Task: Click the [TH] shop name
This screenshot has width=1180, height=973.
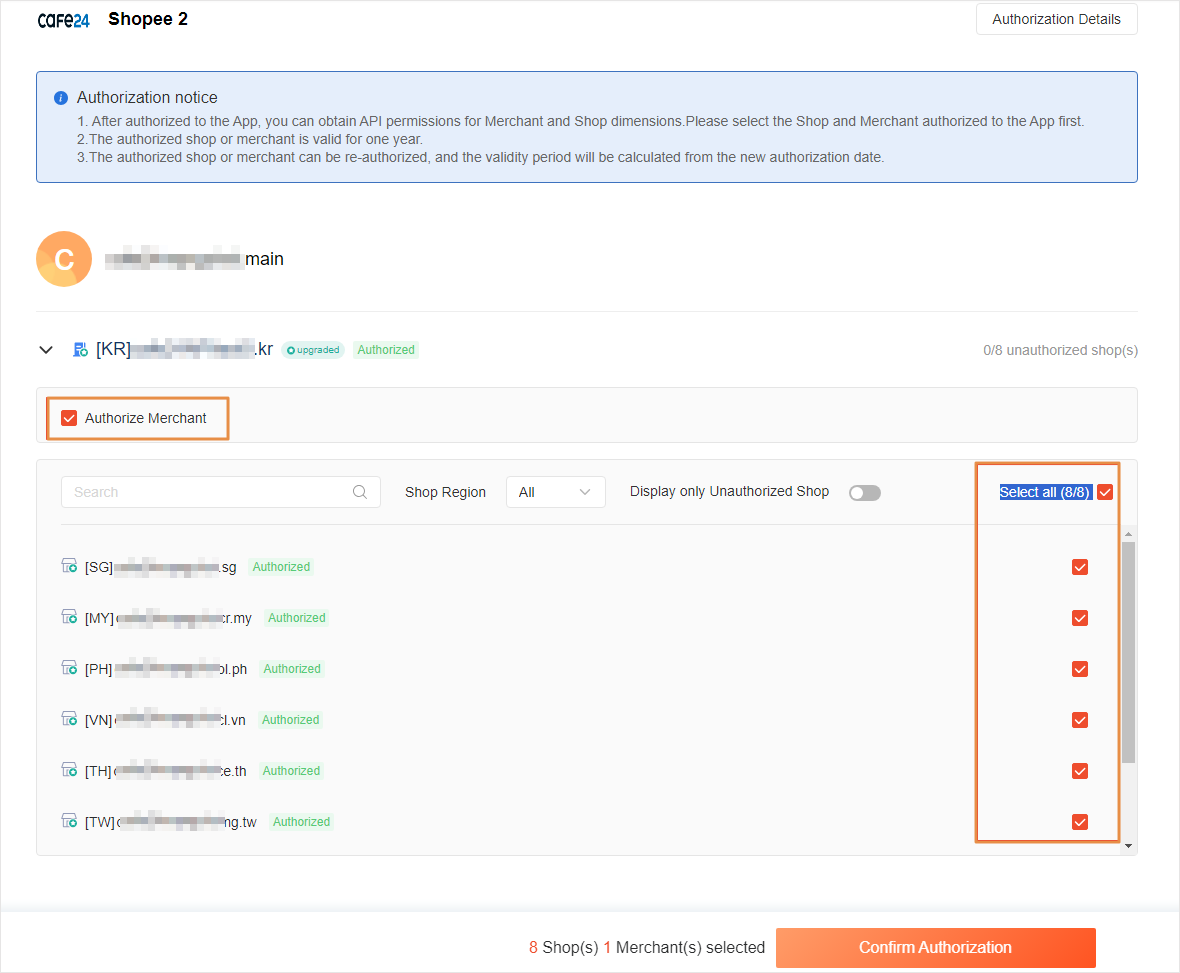Action: pos(166,771)
